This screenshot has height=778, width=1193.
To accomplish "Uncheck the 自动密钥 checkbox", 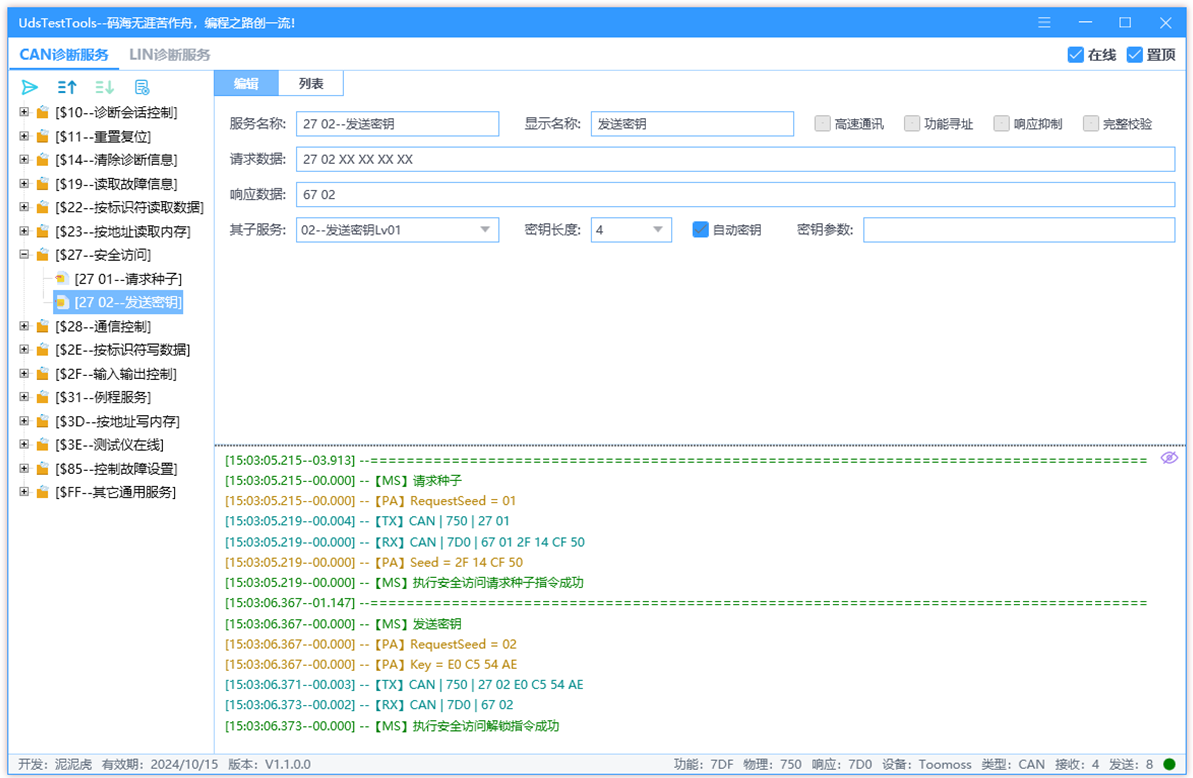I will 700,230.
